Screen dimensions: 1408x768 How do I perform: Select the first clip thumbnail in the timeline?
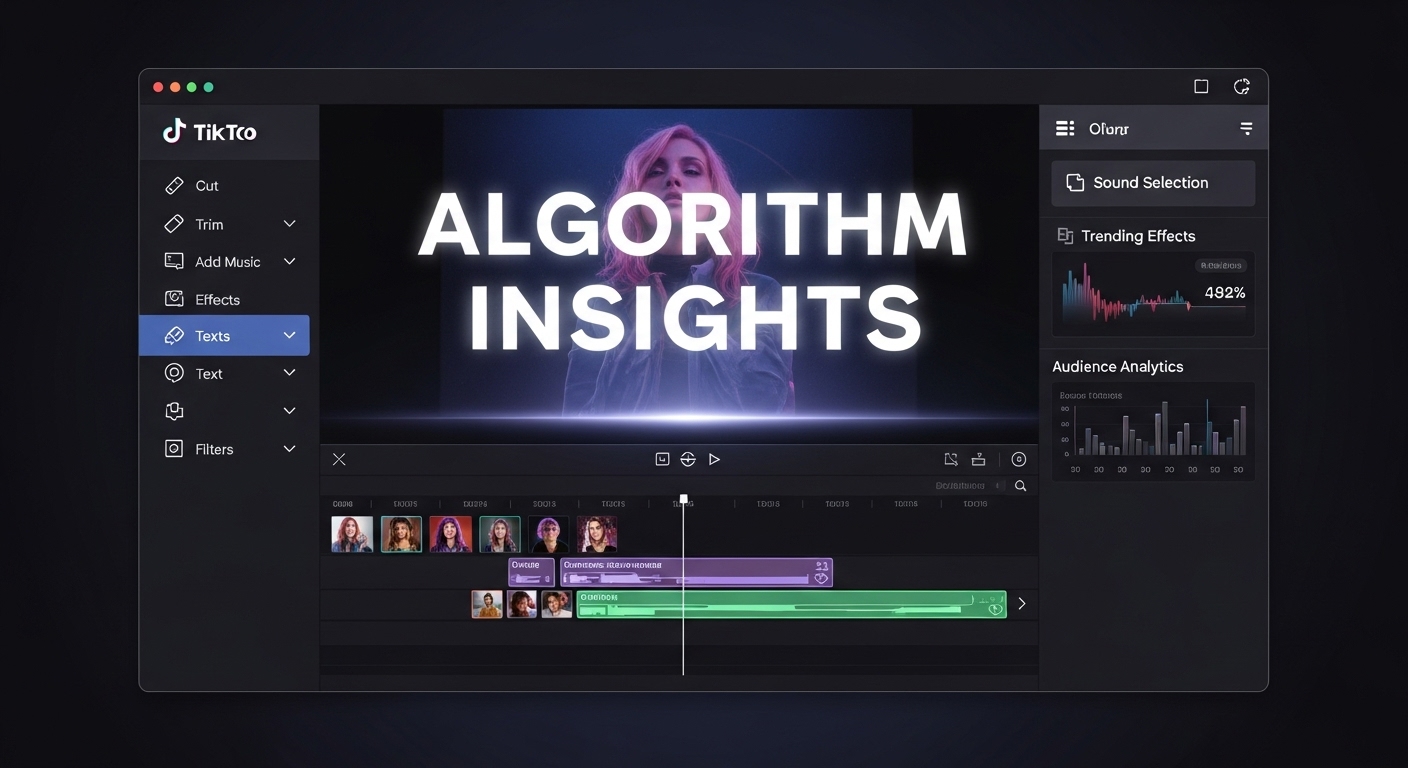[x=352, y=534]
